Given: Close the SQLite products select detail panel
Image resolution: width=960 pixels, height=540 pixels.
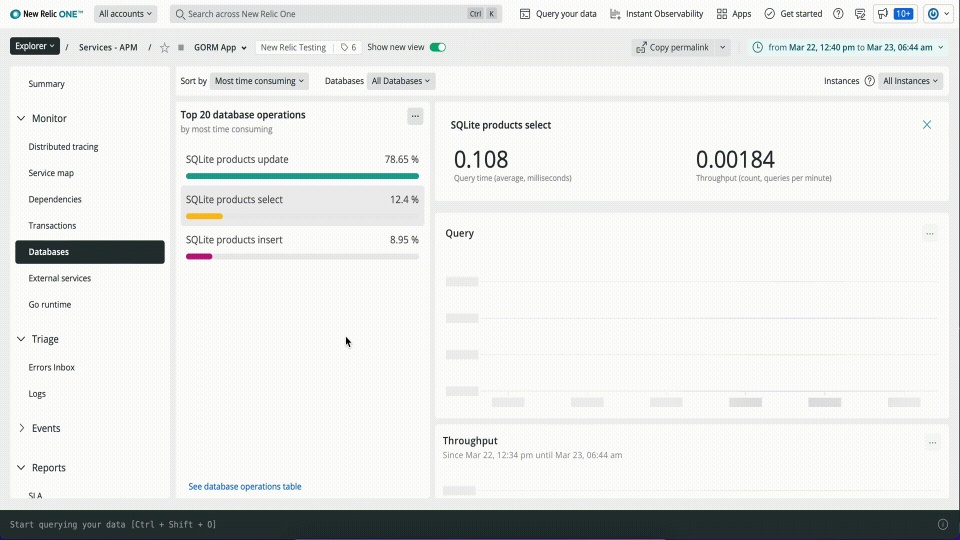Looking at the screenshot, I should tap(927, 125).
